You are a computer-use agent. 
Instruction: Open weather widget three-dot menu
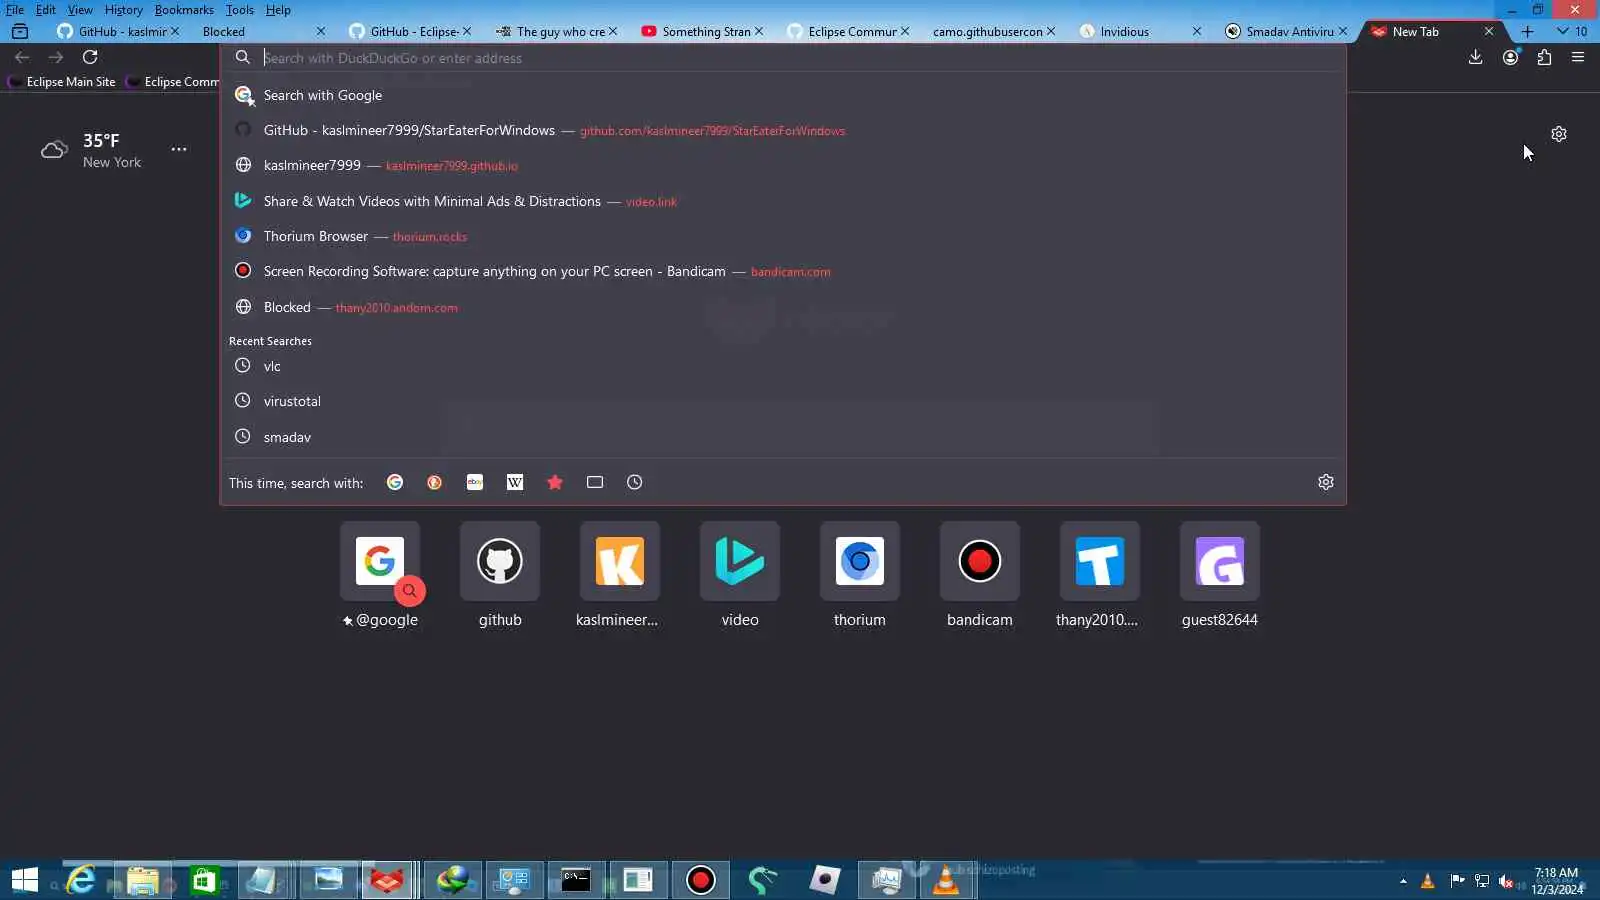point(179,149)
